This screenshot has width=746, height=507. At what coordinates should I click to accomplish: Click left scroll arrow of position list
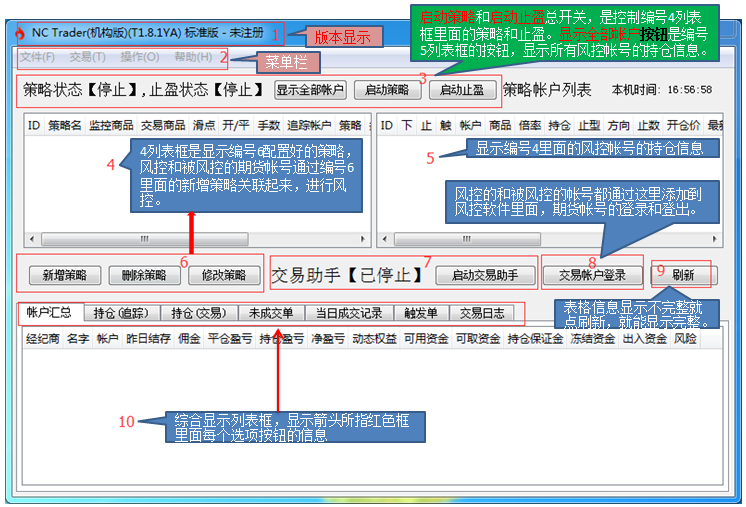384,239
